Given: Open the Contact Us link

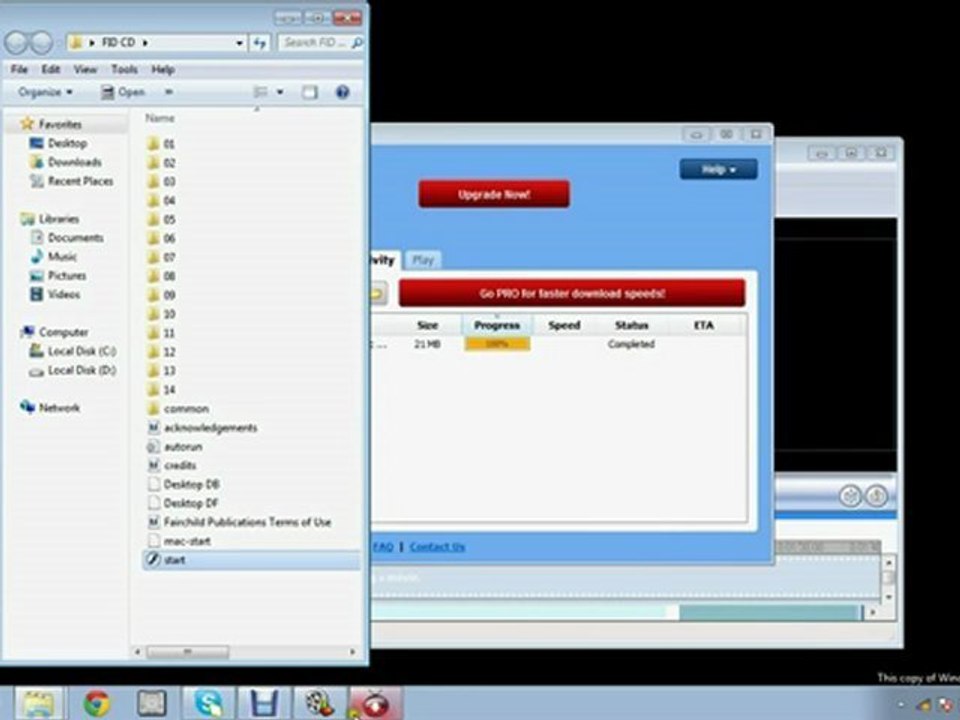Looking at the screenshot, I should [437, 547].
